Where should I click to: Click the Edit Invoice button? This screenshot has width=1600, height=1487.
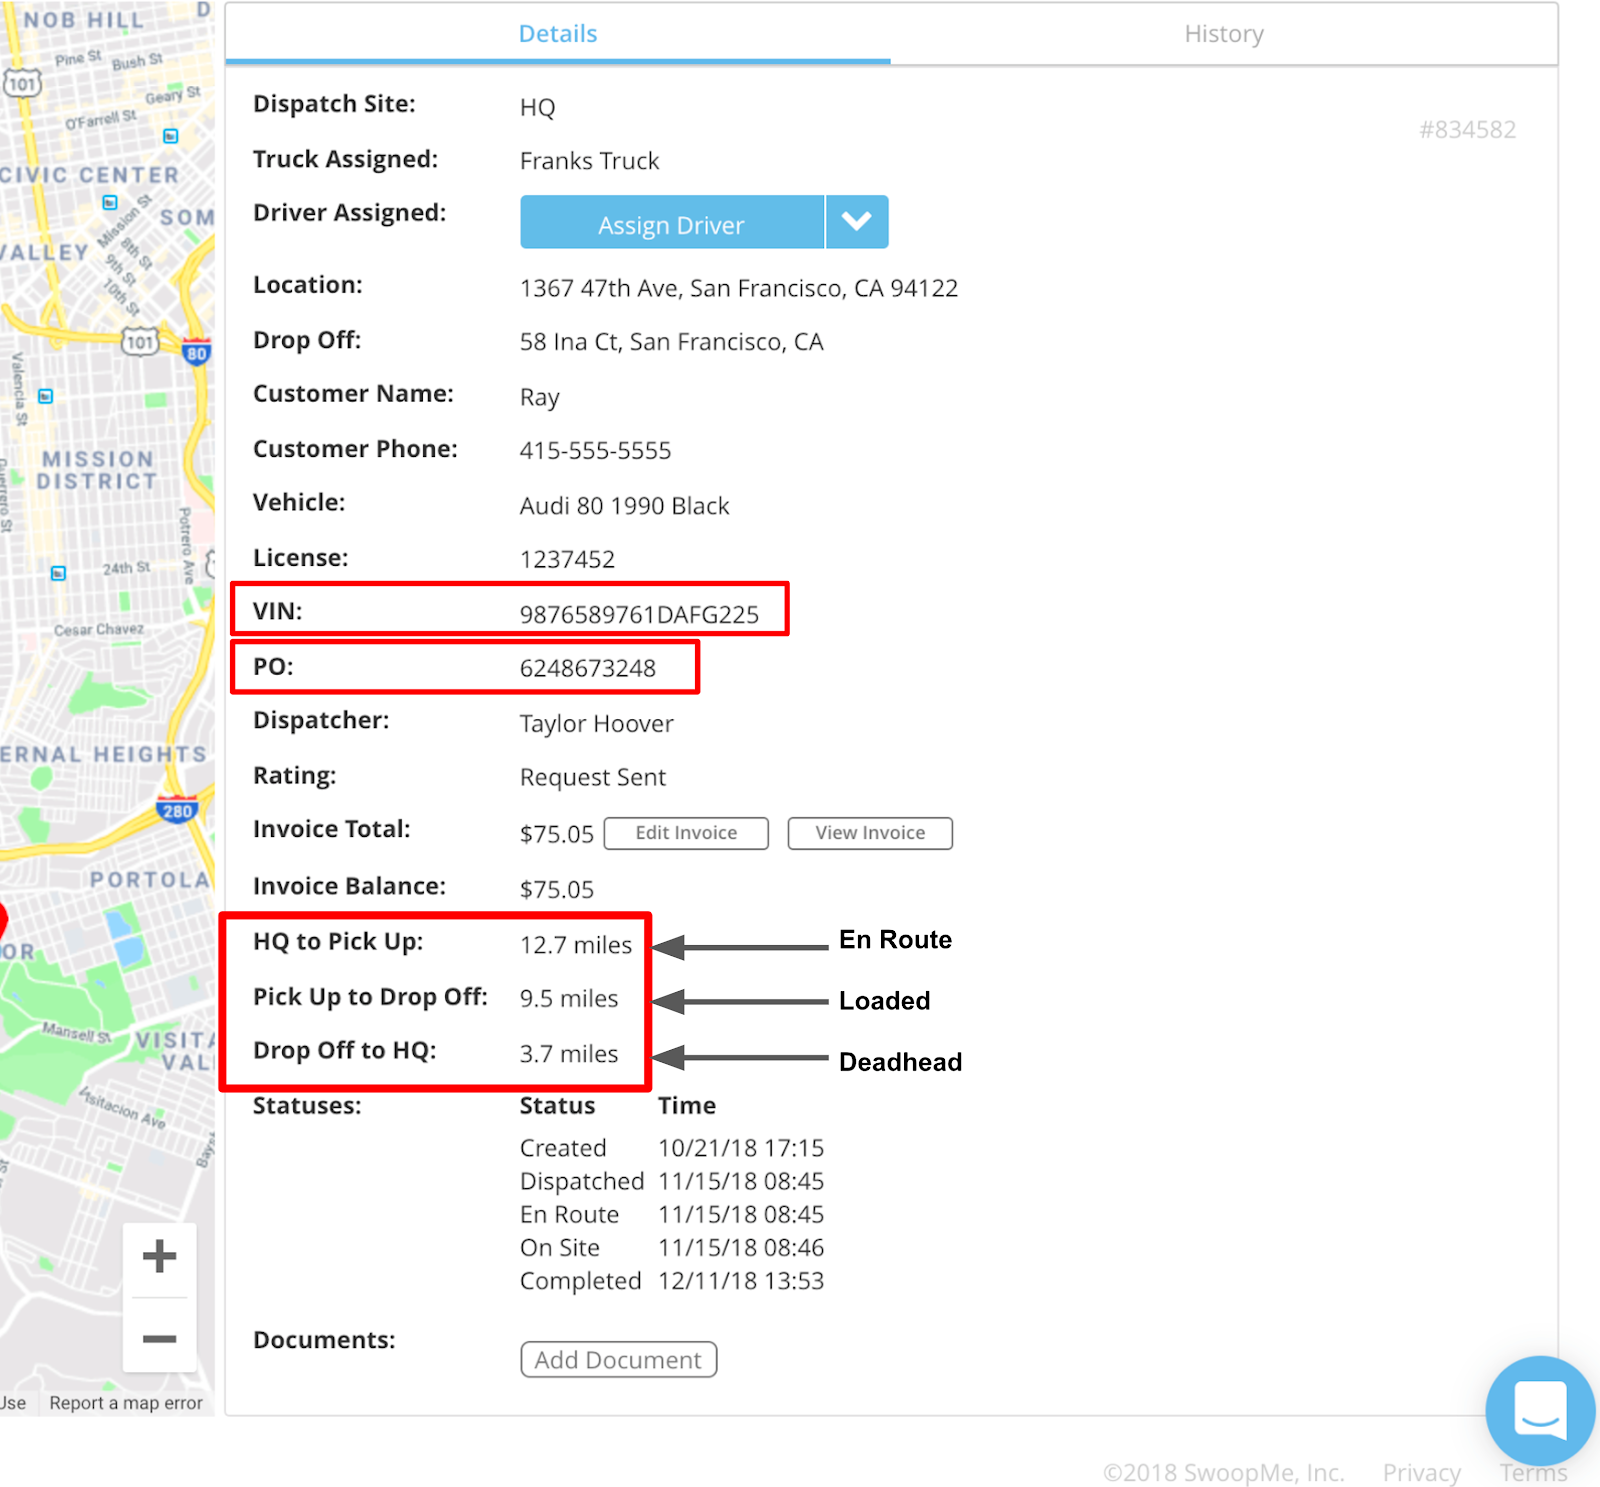pyautogui.click(x=685, y=833)
